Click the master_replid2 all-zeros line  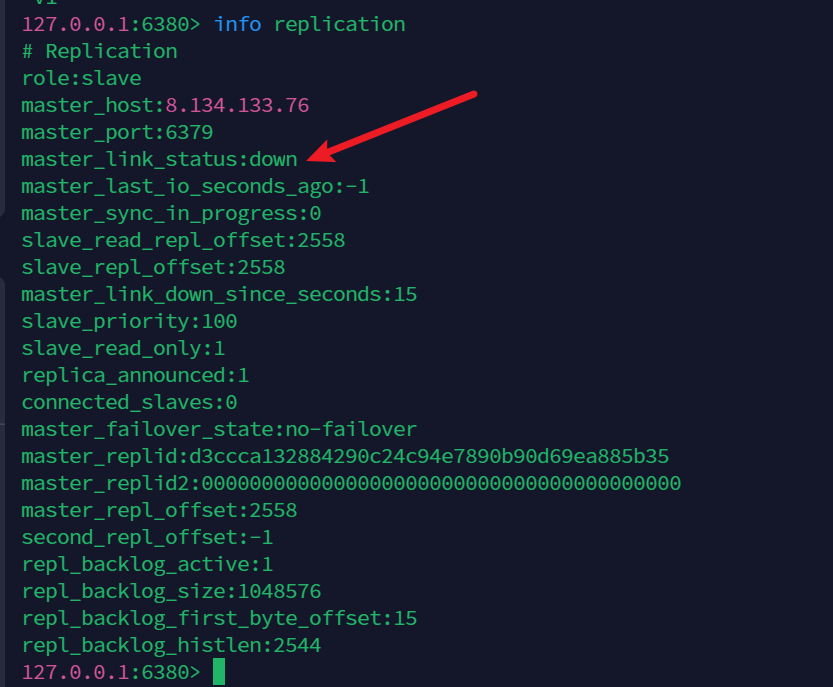click(x=351, y=483)
